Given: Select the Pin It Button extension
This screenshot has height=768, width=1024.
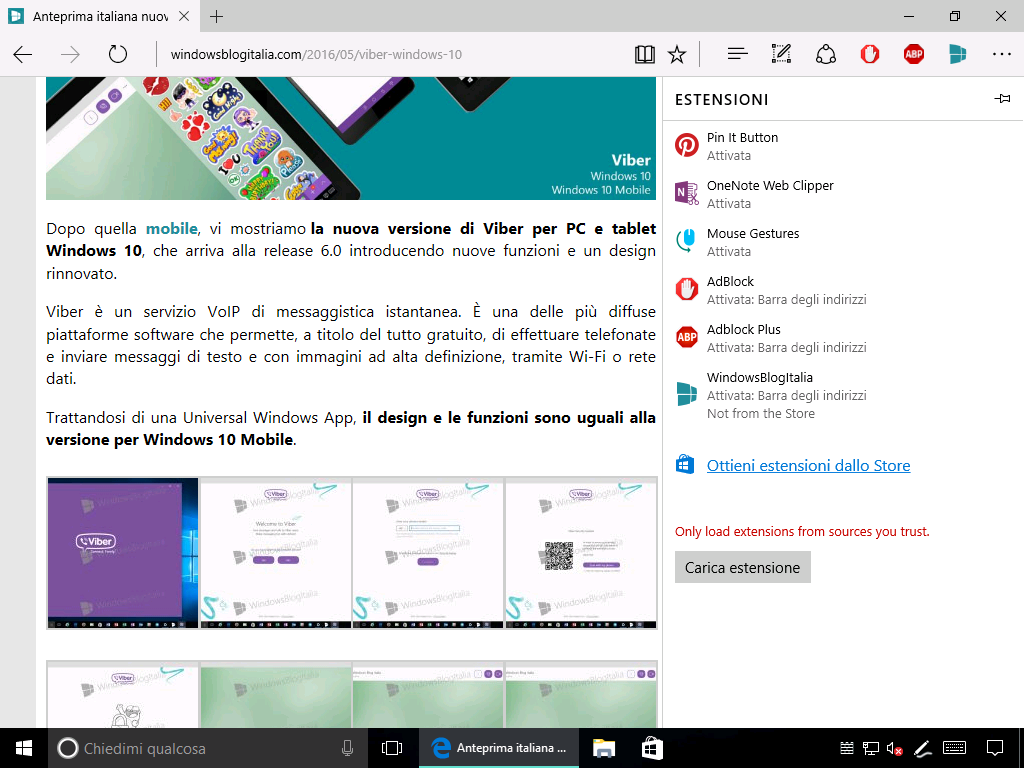Looking at the screenshot, I should 842,146.
